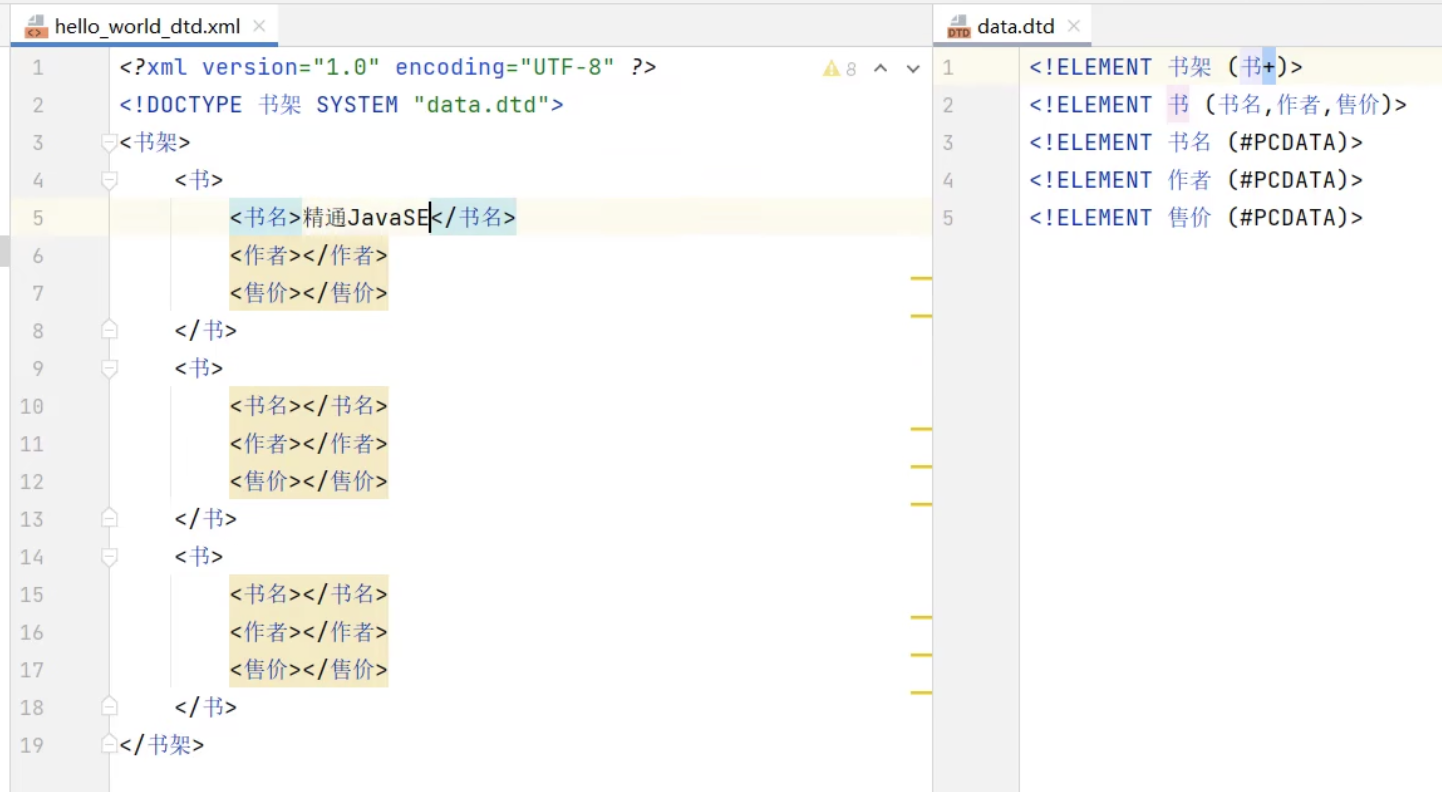Click the empty 售价 element on line 7

click(309, 294)
